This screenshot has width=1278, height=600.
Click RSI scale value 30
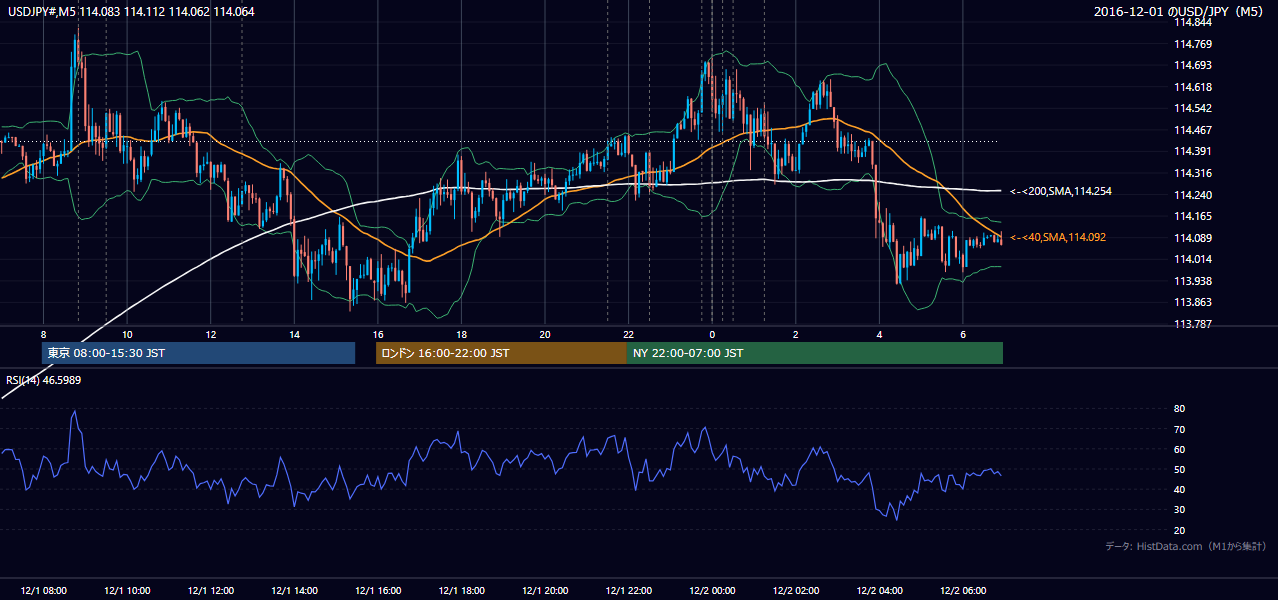click(x=1180, y=510)
